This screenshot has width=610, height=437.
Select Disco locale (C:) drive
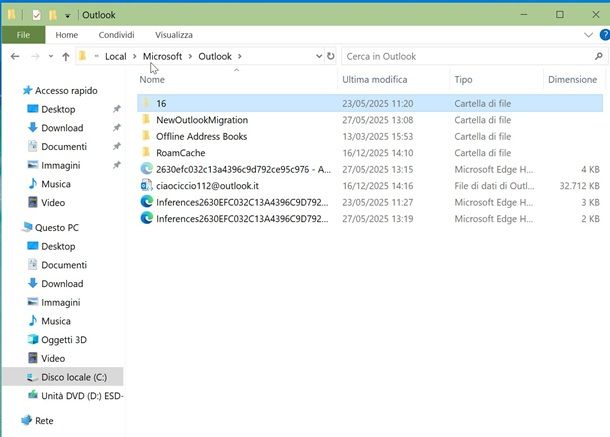coord(74,377)
